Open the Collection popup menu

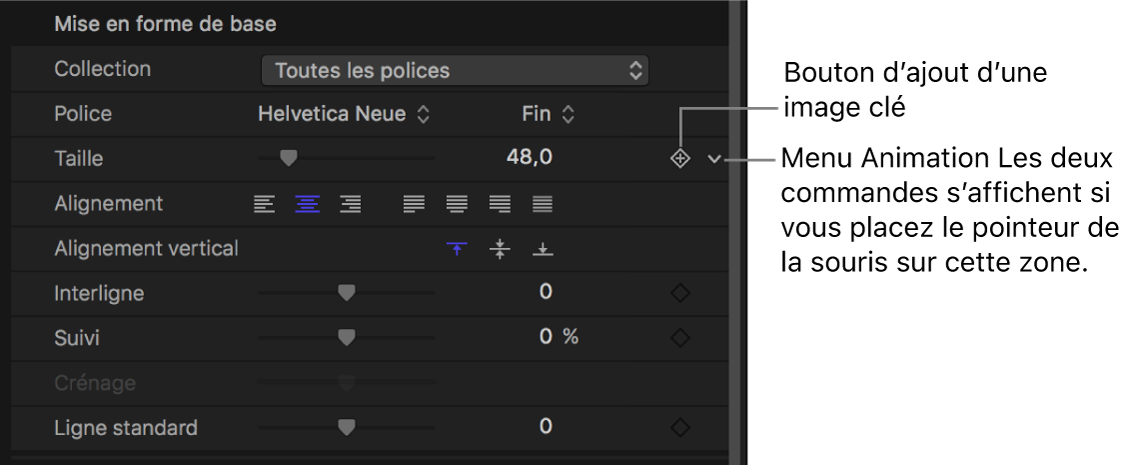tap(455, 70)
